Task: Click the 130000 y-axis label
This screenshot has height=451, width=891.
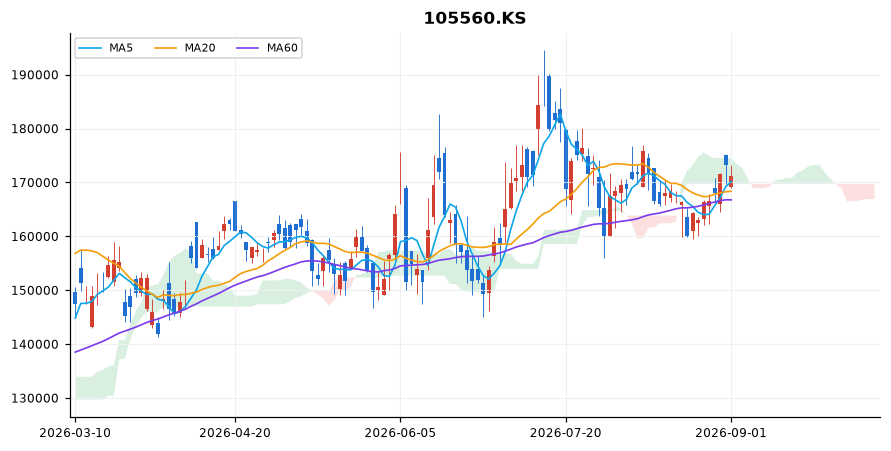Action: click(35, 399)
